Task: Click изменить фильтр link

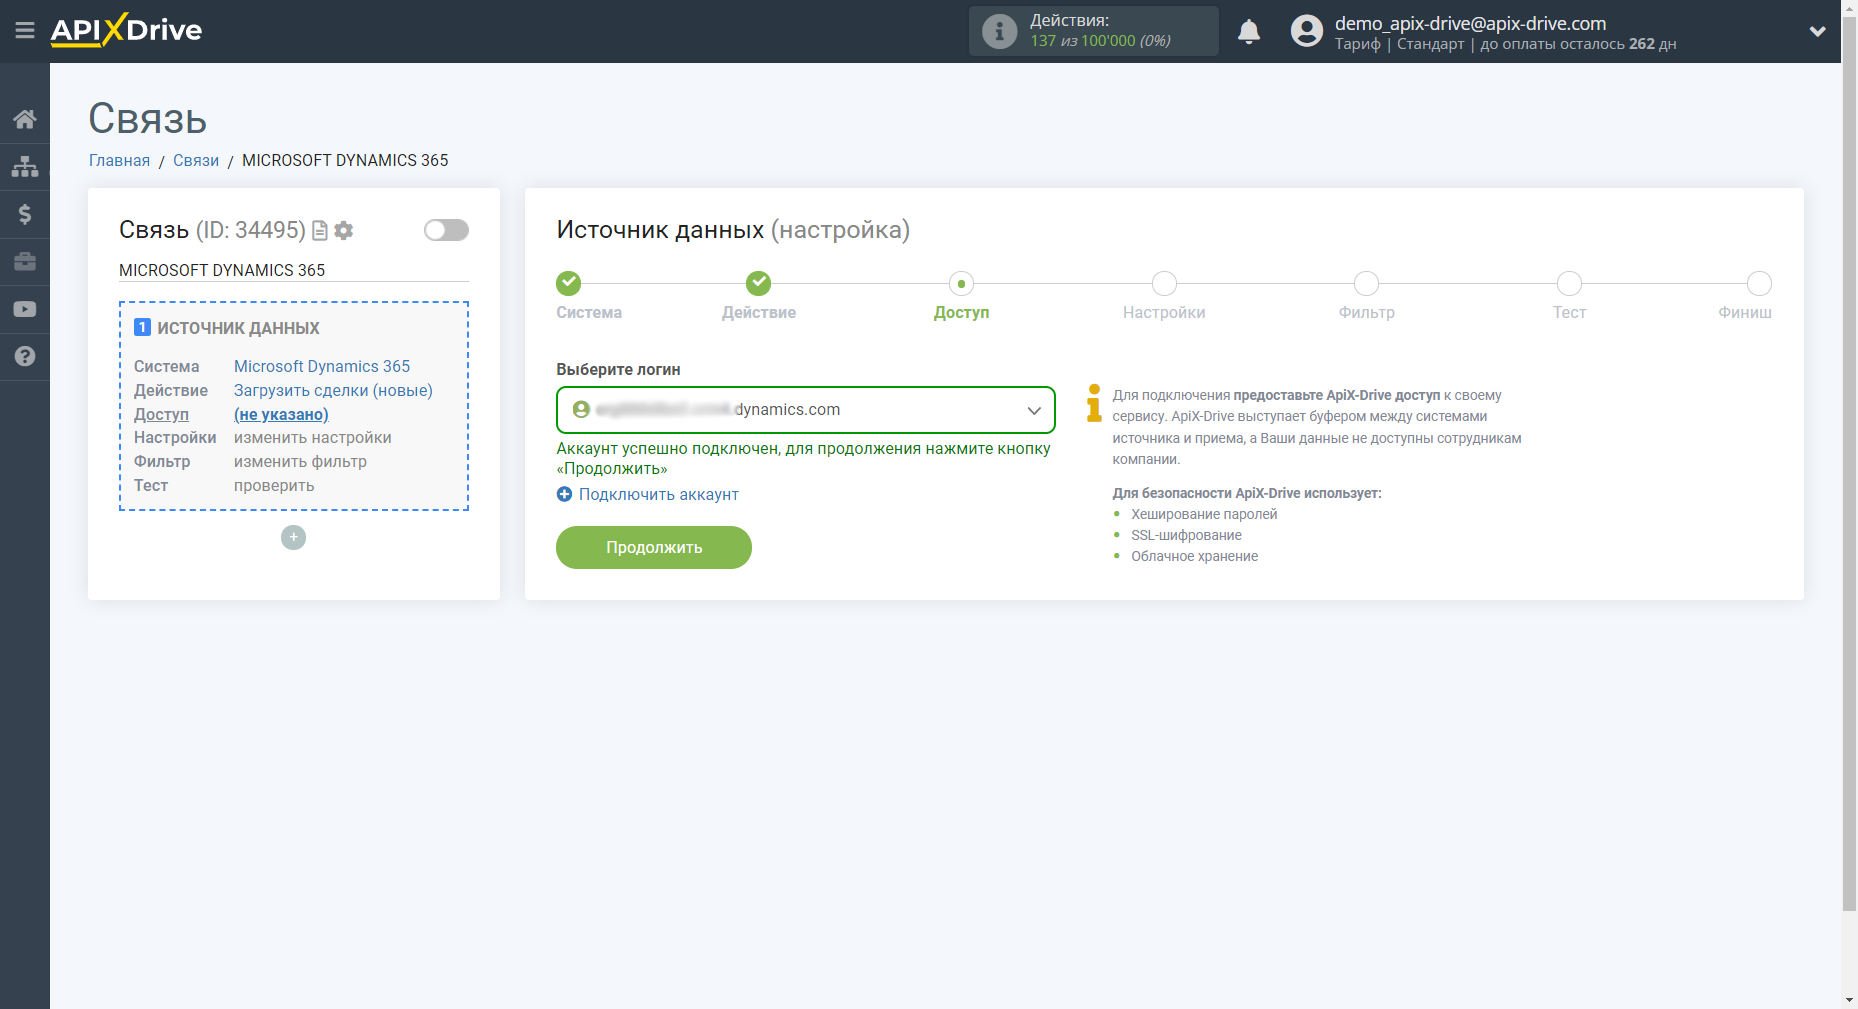Action: [300, 462]
